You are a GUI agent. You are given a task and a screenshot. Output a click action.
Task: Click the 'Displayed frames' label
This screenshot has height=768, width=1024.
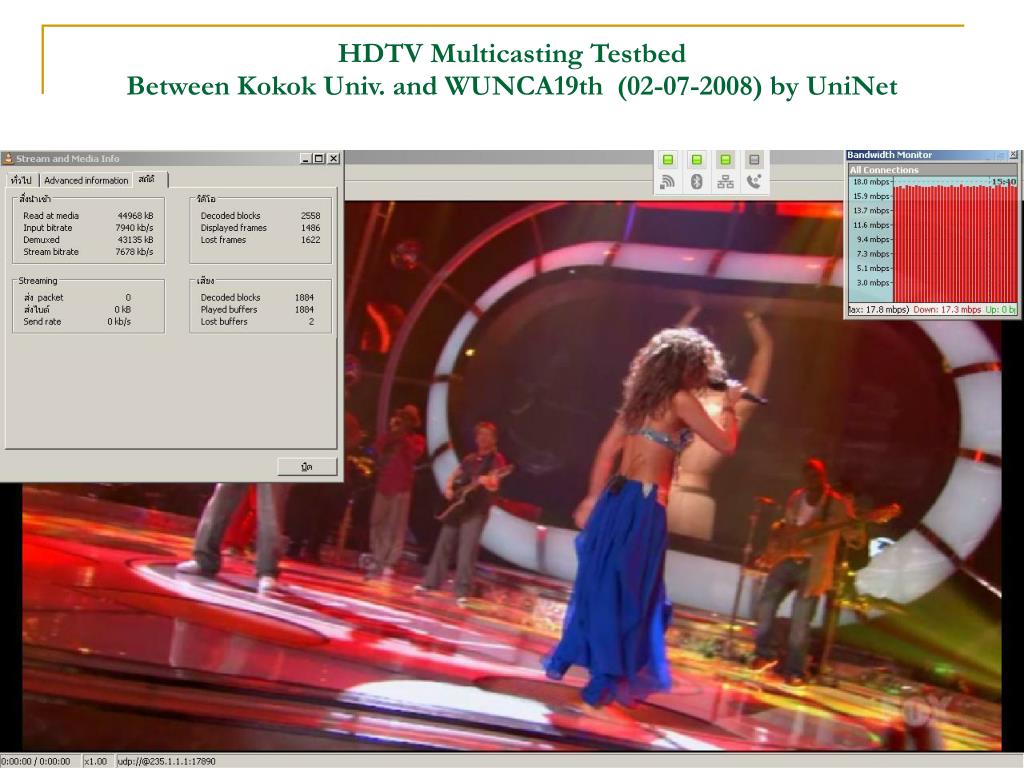coord(234,228)
